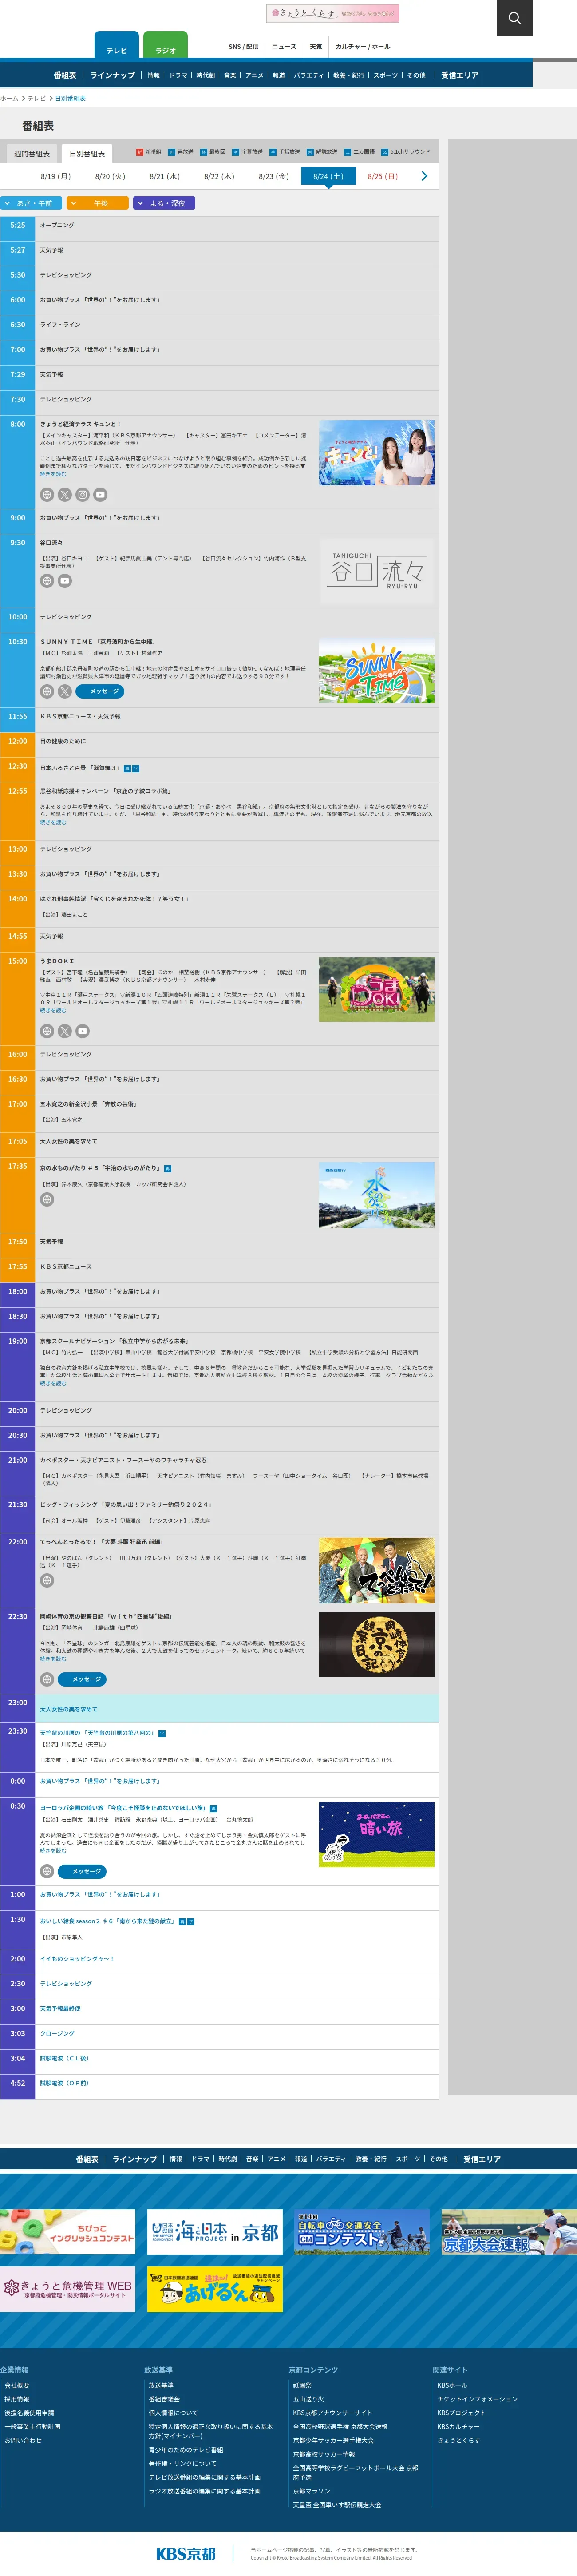The image size is (577, 2576).
Task: Open the website globe icon for きょうと経済テラス キュンと!
Action: tap(47, 494)
